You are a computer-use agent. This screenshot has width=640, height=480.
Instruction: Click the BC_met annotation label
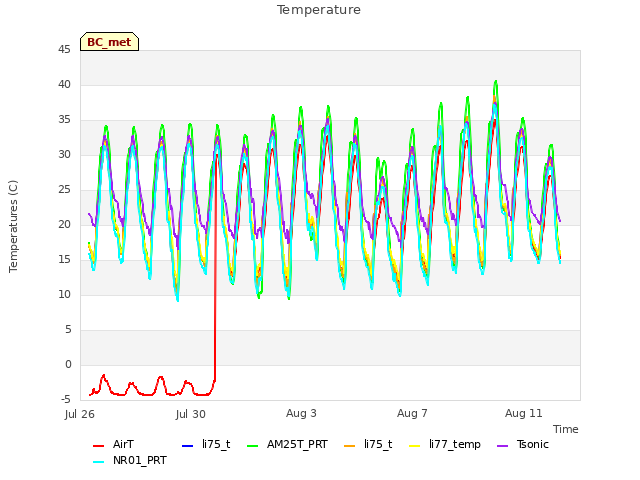(x=109, y=42)
